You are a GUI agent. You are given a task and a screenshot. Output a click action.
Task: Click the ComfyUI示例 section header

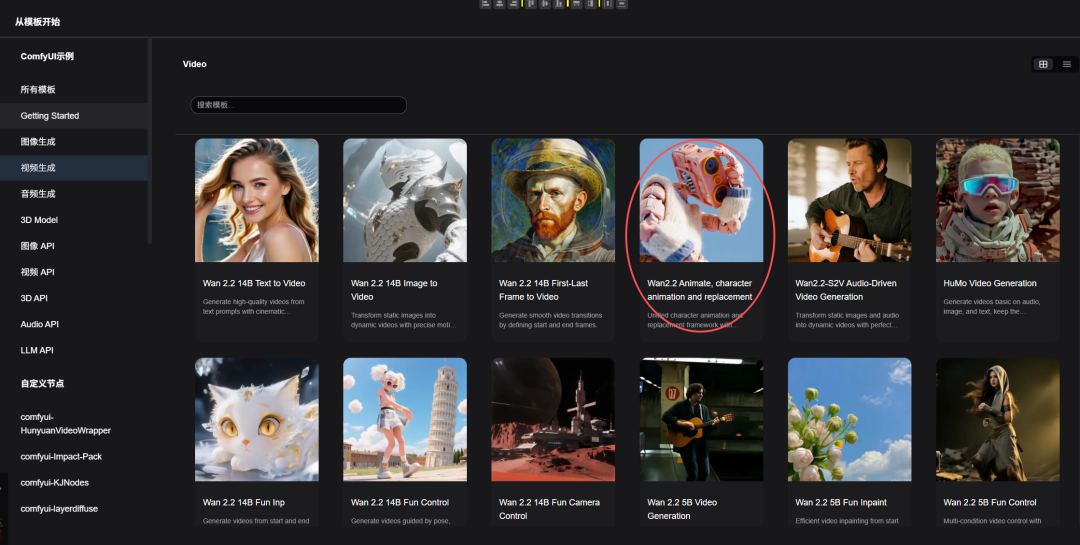click(47, 56)
